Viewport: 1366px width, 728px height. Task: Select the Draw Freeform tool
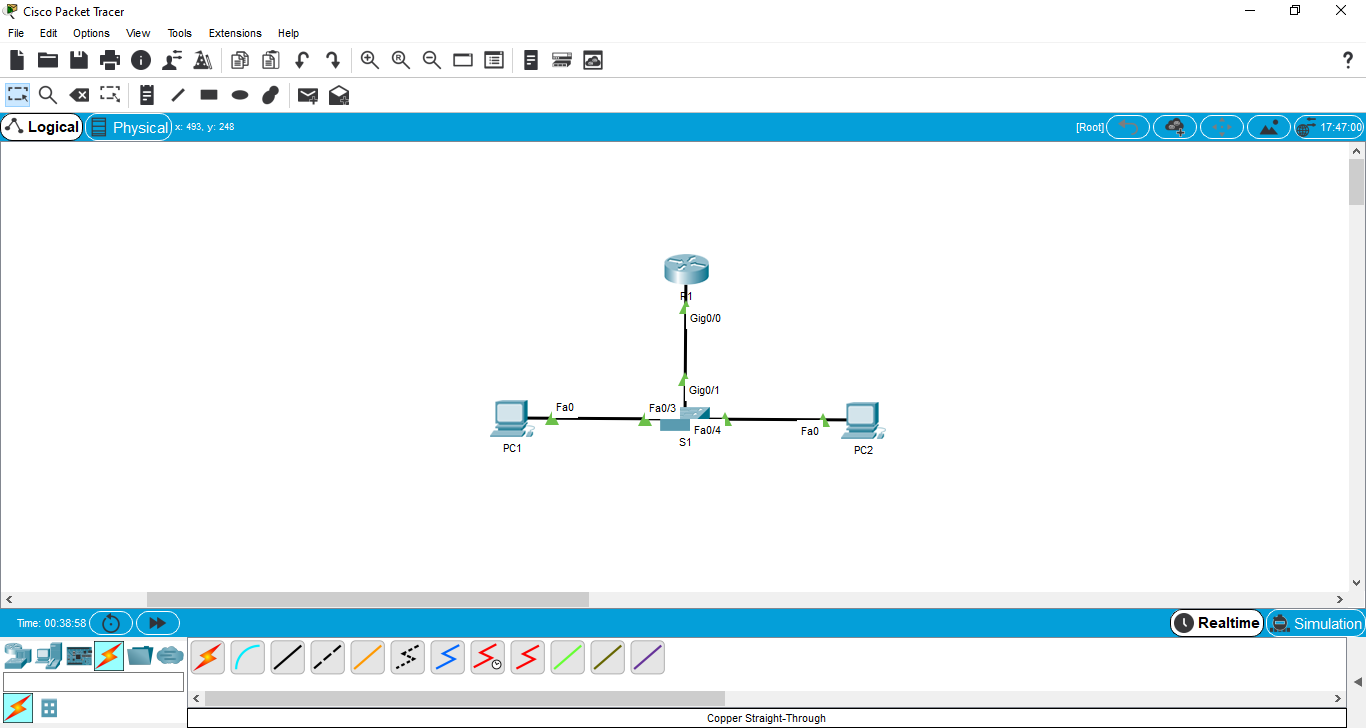point(270,95)
